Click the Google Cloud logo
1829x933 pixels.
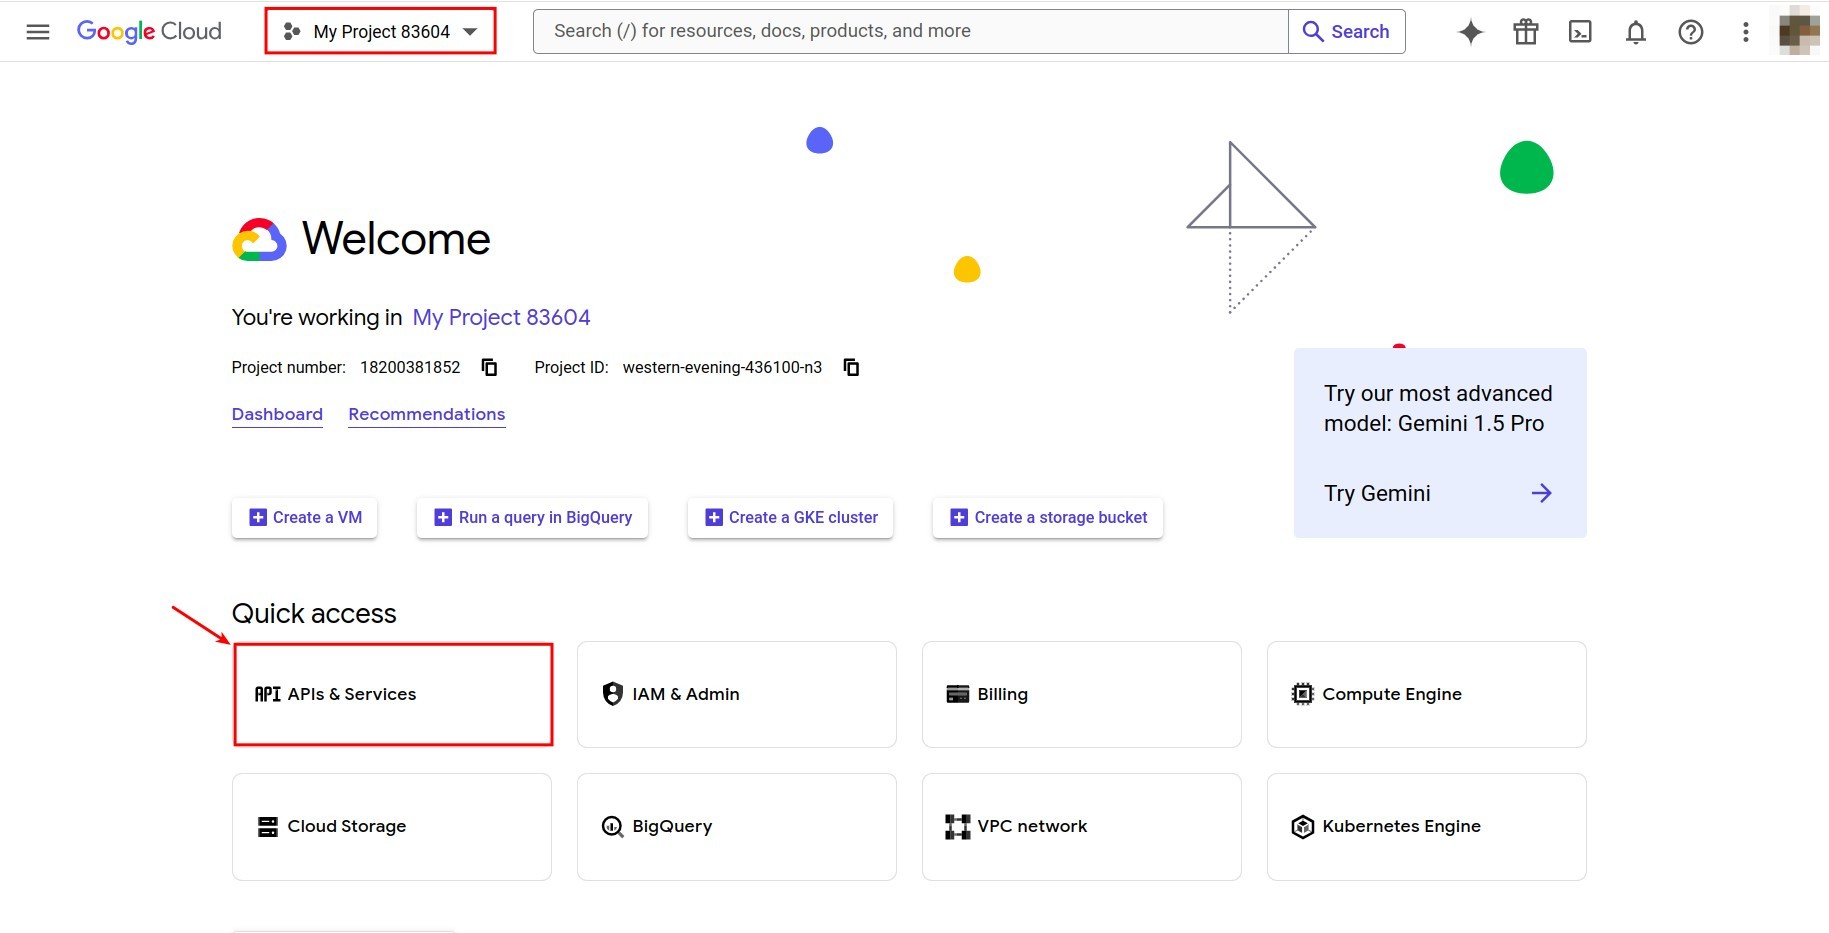click(x=148, y=31)
